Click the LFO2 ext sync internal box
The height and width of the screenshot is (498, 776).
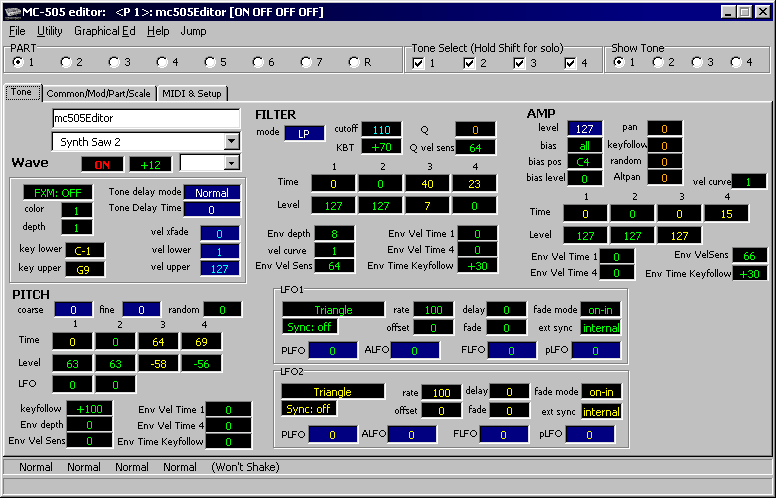tap(601, 411)
